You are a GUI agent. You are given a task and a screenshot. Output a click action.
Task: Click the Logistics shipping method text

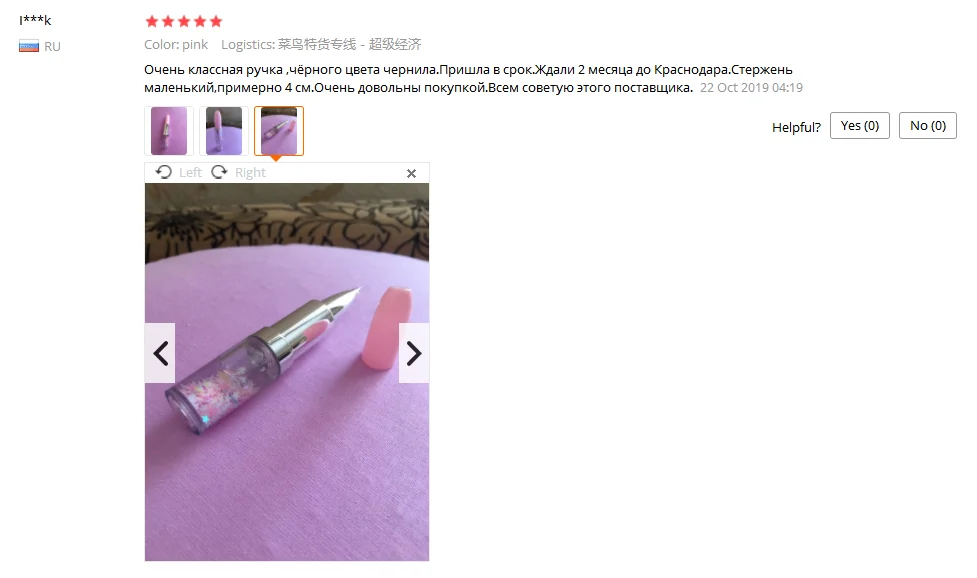321,44
